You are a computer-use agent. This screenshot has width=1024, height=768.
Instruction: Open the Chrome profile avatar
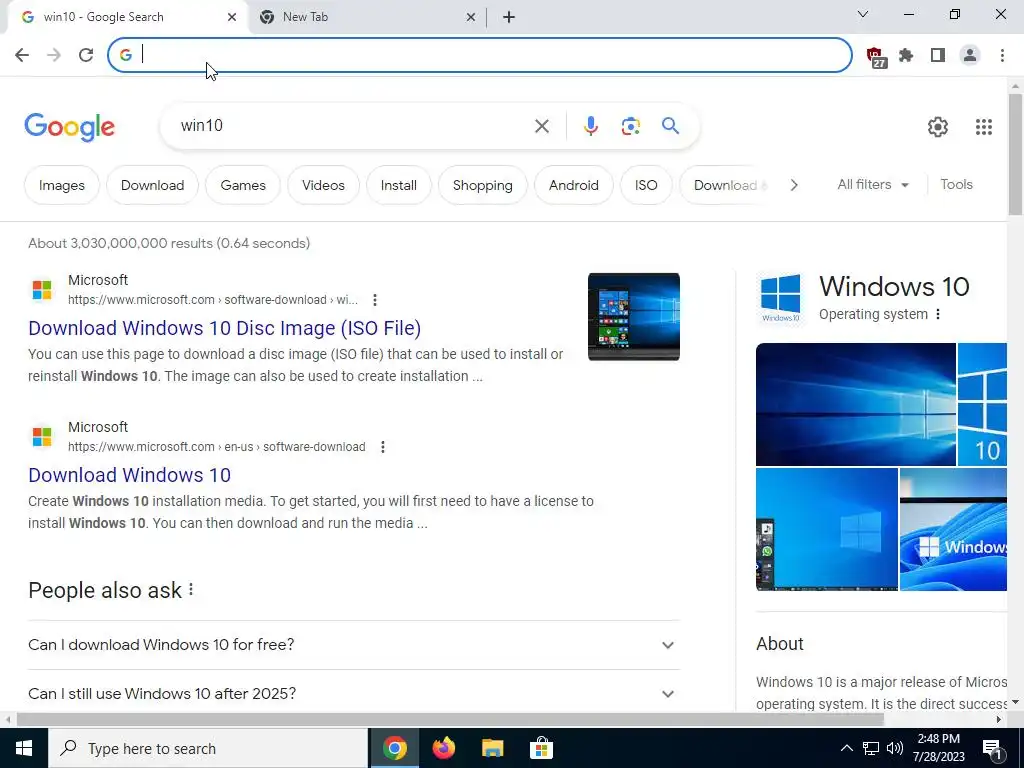click(x=970, y=56)
